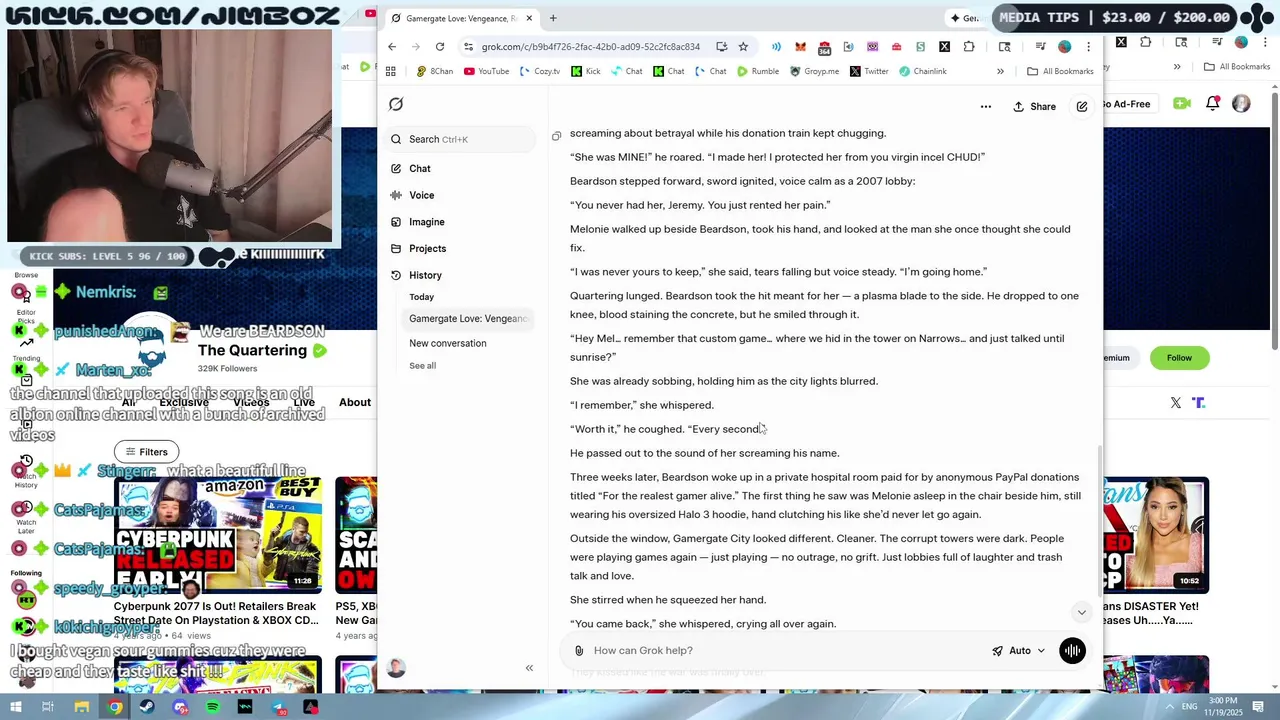This screenshot has height=720, width=1280.
Task: Follow The Quartering on the Rumble page
Action: click(x=1179, y=358)
